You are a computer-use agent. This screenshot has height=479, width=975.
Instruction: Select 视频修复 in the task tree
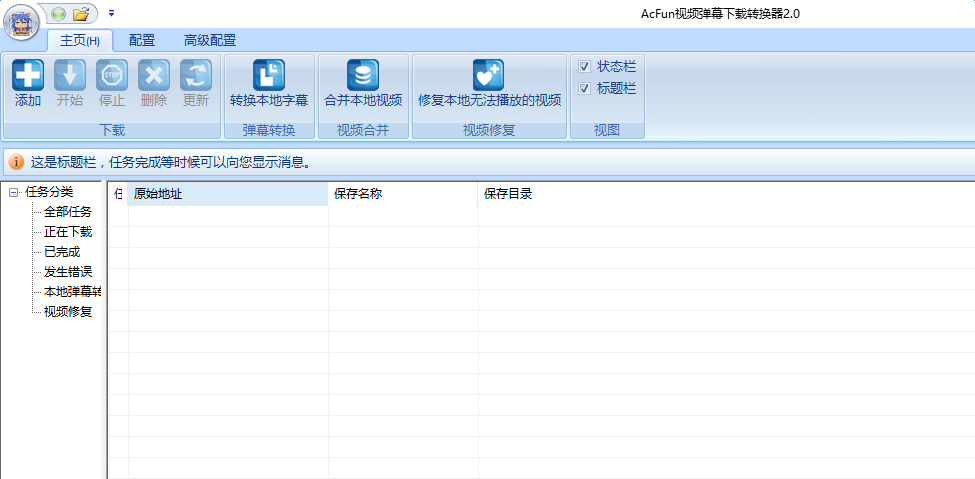click(x=68, y=312)
